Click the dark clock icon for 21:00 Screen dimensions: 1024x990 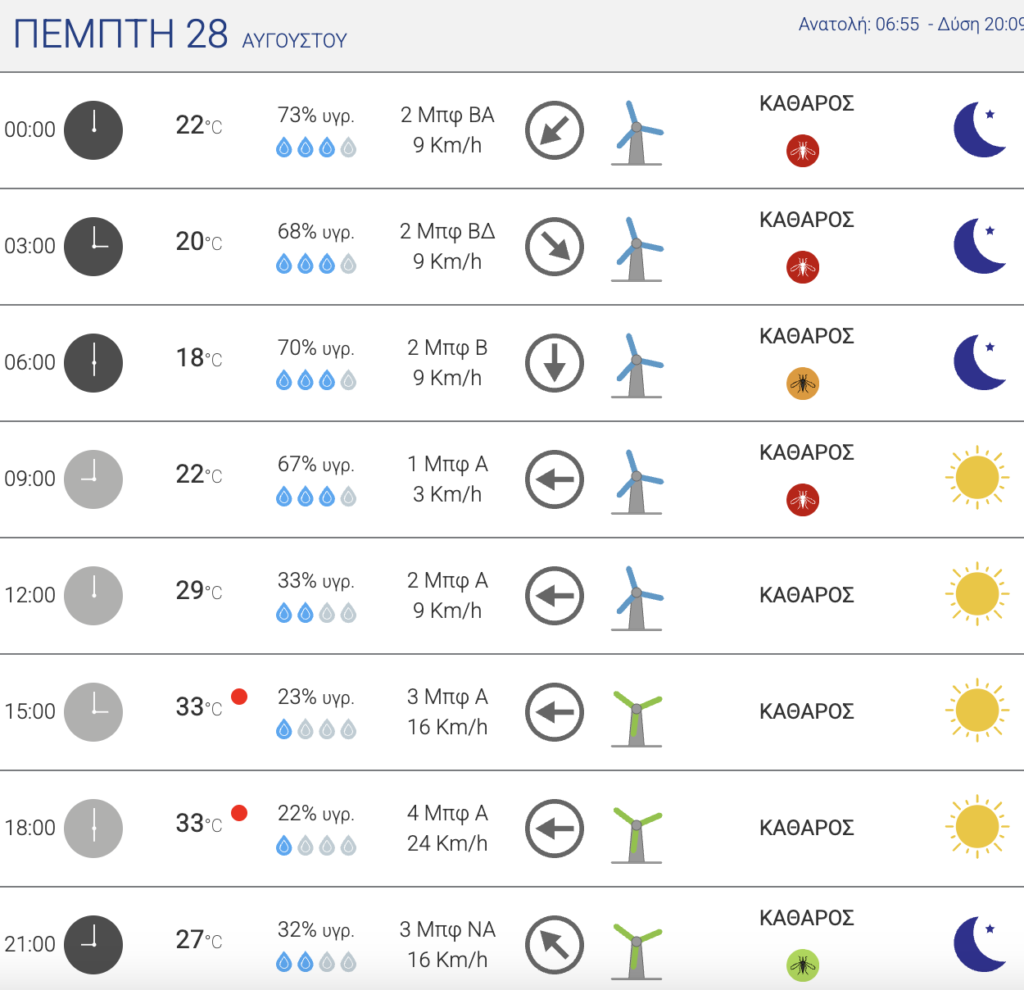point(93,944)
